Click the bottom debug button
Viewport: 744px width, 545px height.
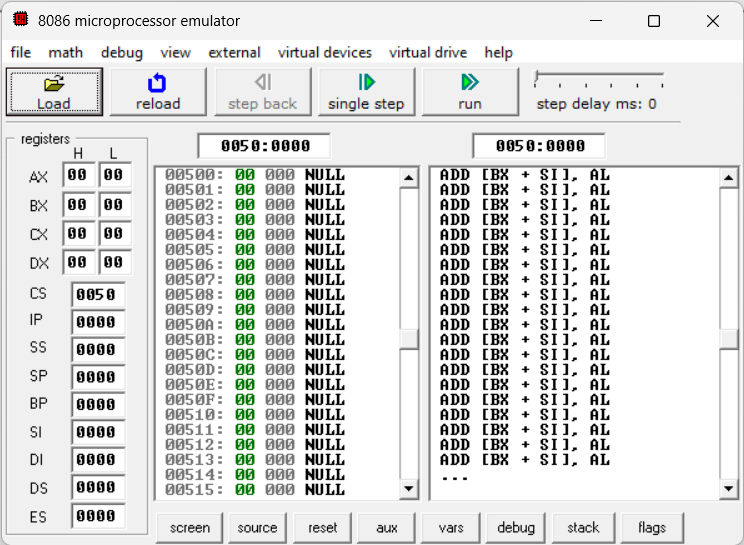coord(516,527)
